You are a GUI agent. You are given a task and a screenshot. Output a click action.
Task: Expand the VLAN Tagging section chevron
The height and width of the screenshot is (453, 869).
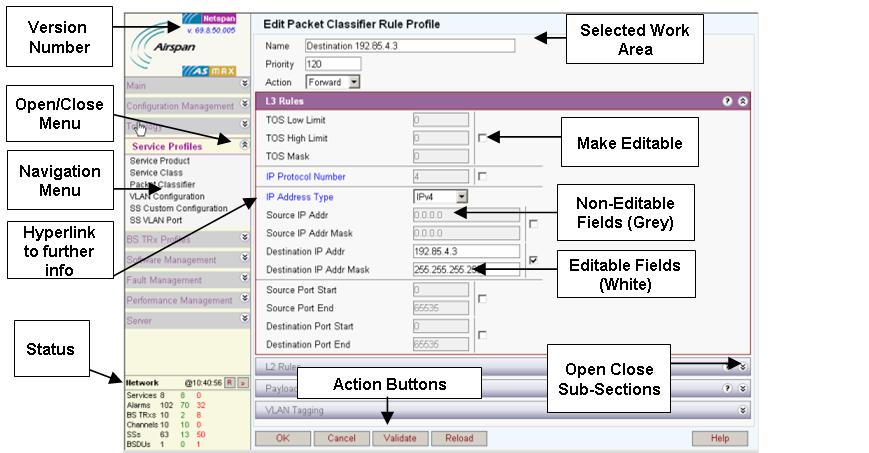point(742,410)
